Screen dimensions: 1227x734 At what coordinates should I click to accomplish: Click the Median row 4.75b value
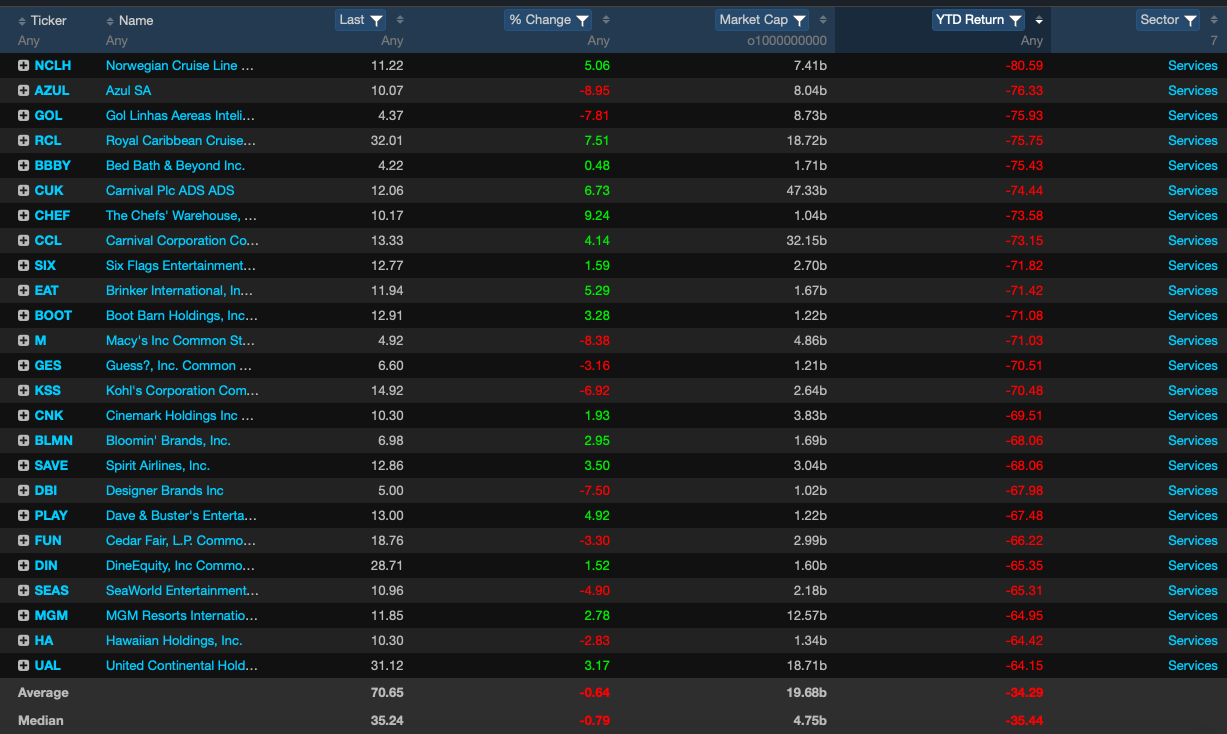pos(809,720)
